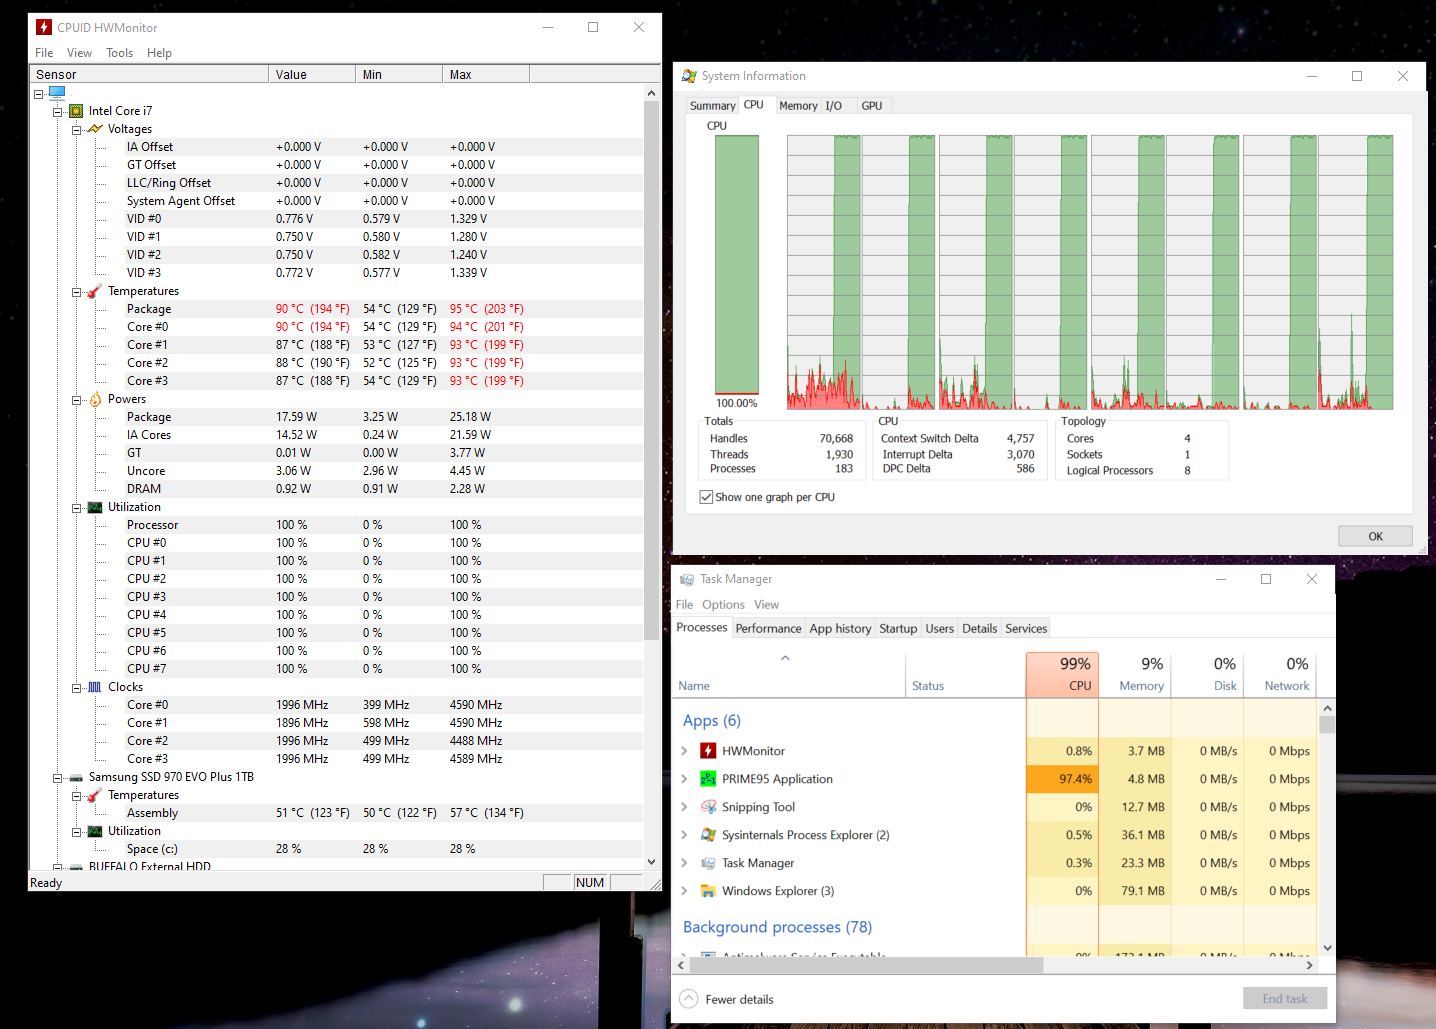Click the Temperatures thermometer icon under Intel Core i7
Image resolution: width=1436 pixels, height=1029 pixels.
point(95,291)
